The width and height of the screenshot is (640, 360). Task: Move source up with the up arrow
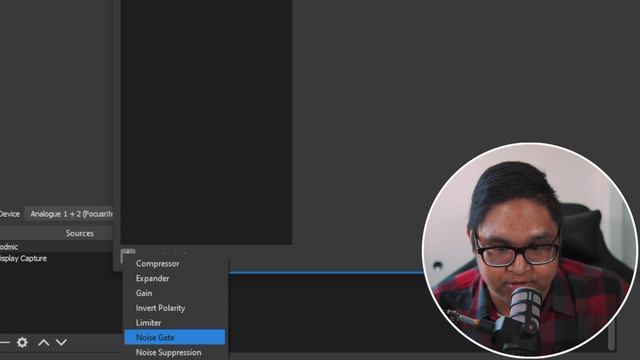pos(44,342)
